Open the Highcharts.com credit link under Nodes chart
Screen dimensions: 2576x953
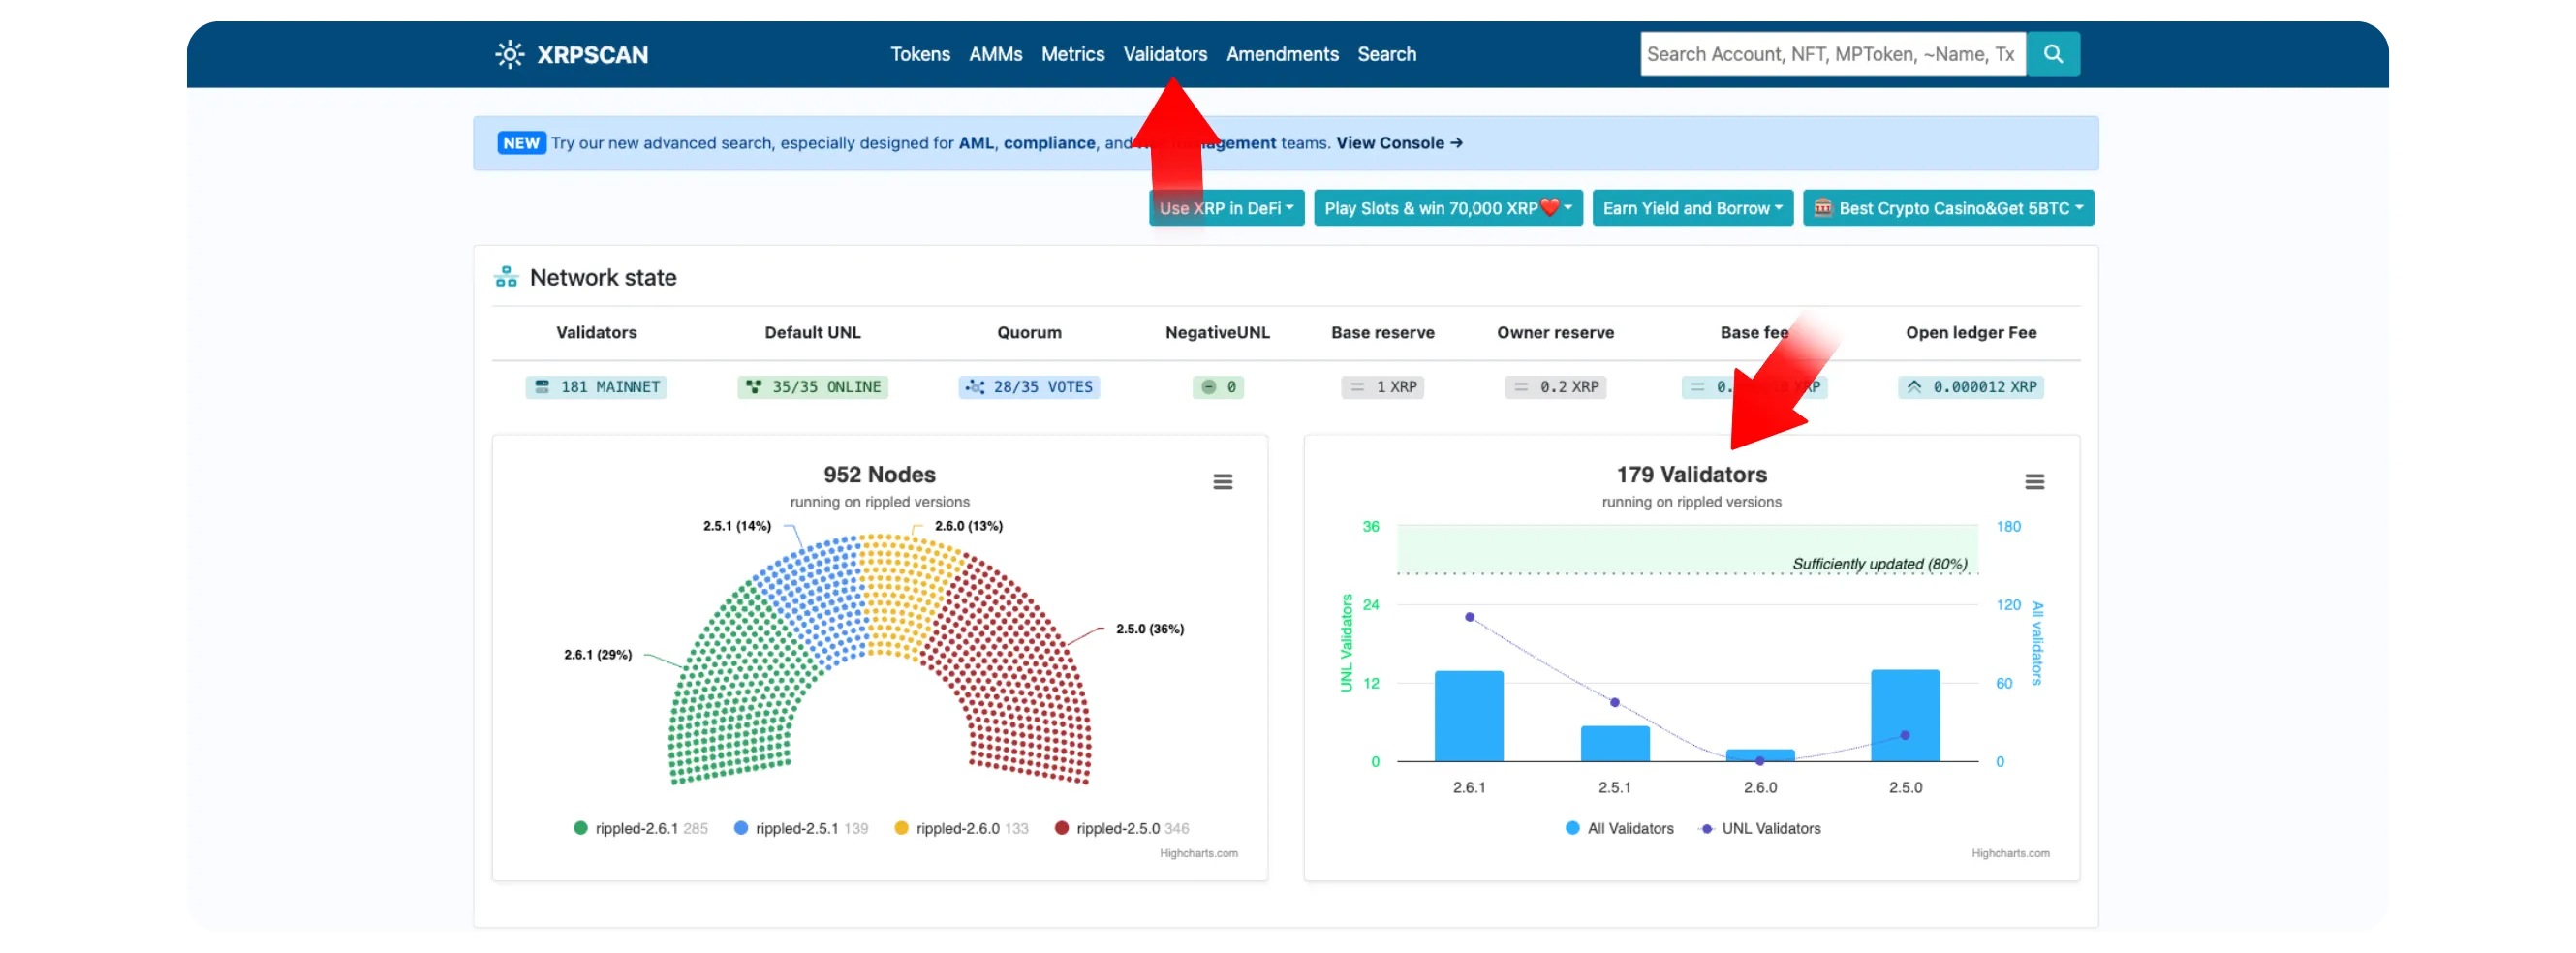(x=1198, y=853)
